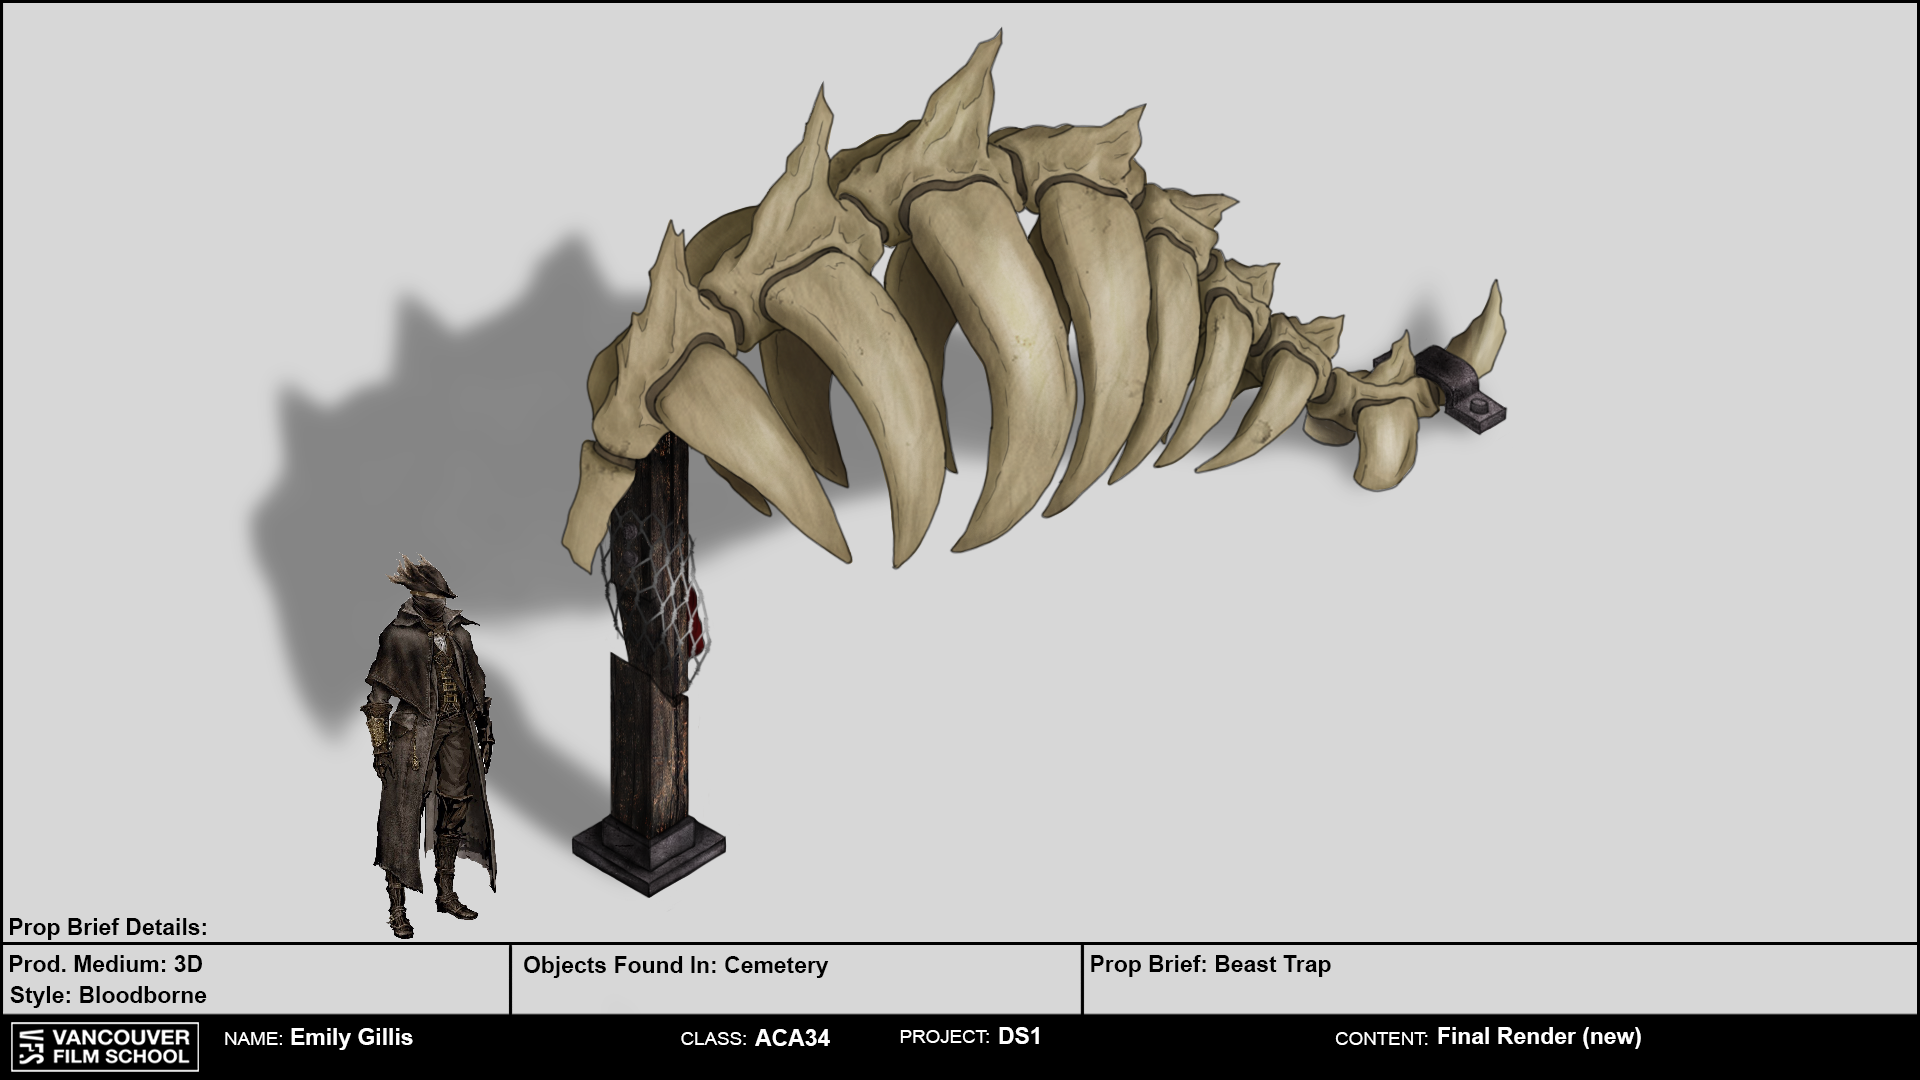Click Objects Found In: Cemetery field
The width and height of the screenshot is (1920, 1080).
pyautogui.click(x=675, y=965)
